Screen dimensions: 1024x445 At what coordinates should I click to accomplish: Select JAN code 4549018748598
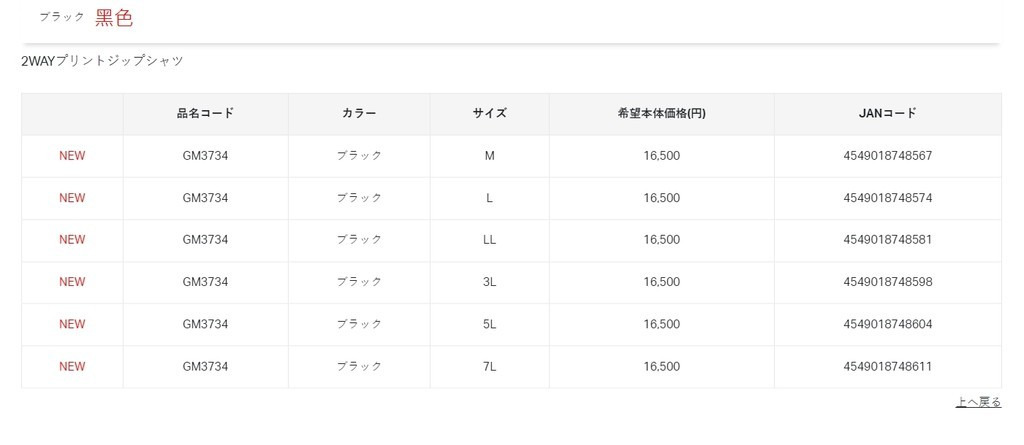tap(887, 282)
